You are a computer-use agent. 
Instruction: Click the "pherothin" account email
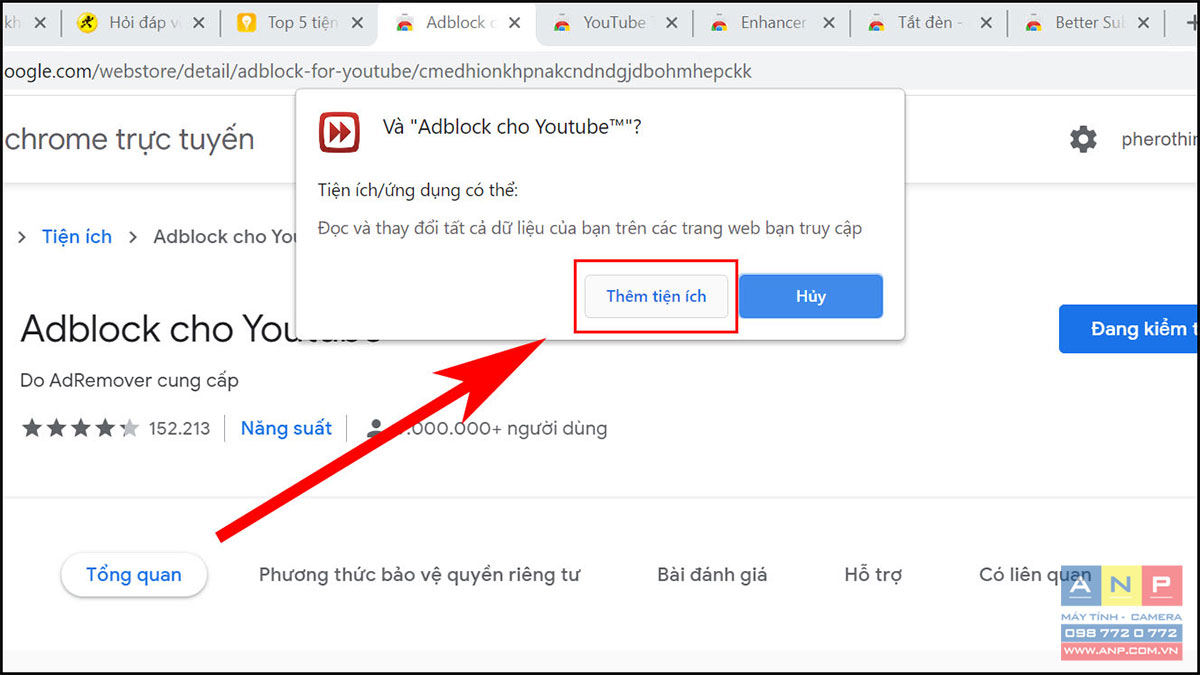tap(1160, 140)
